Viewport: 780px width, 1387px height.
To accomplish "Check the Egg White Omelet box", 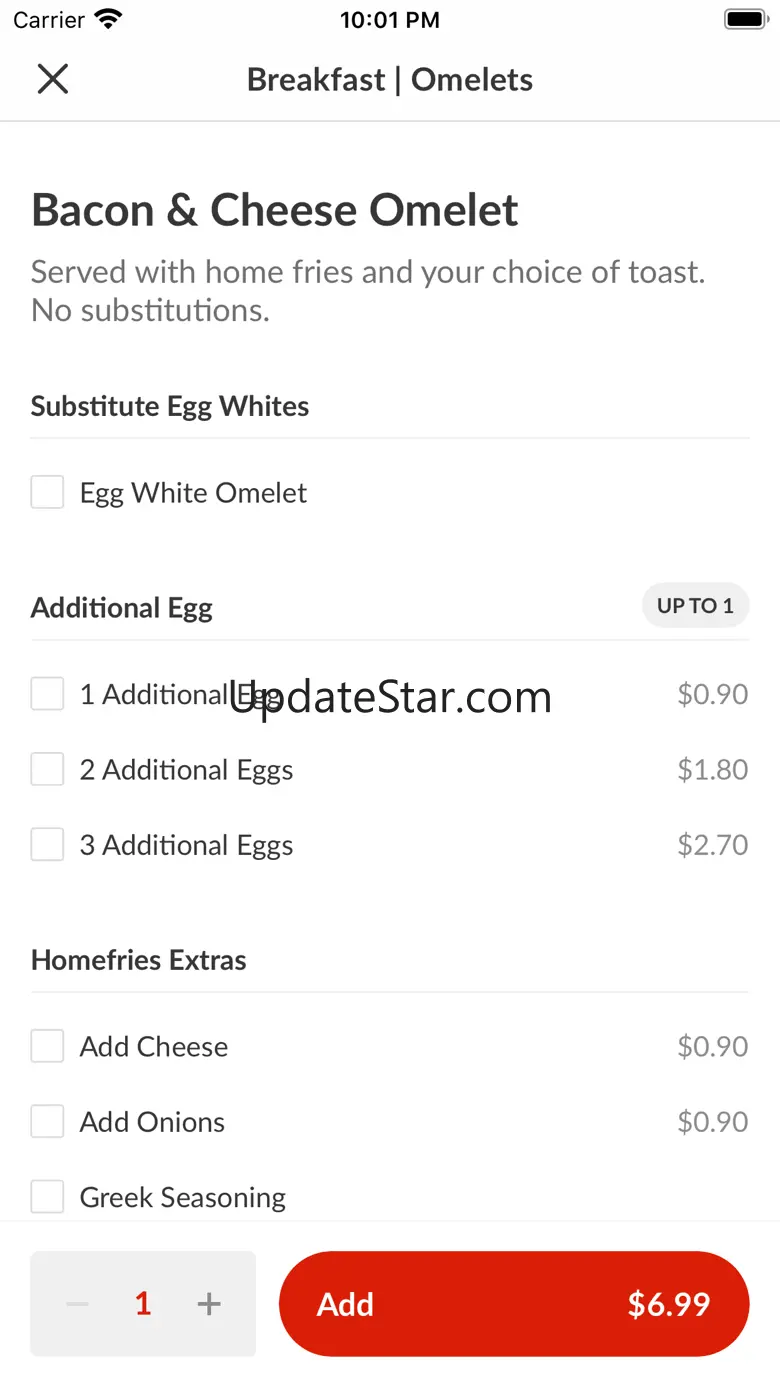I will tap(47, 492).
